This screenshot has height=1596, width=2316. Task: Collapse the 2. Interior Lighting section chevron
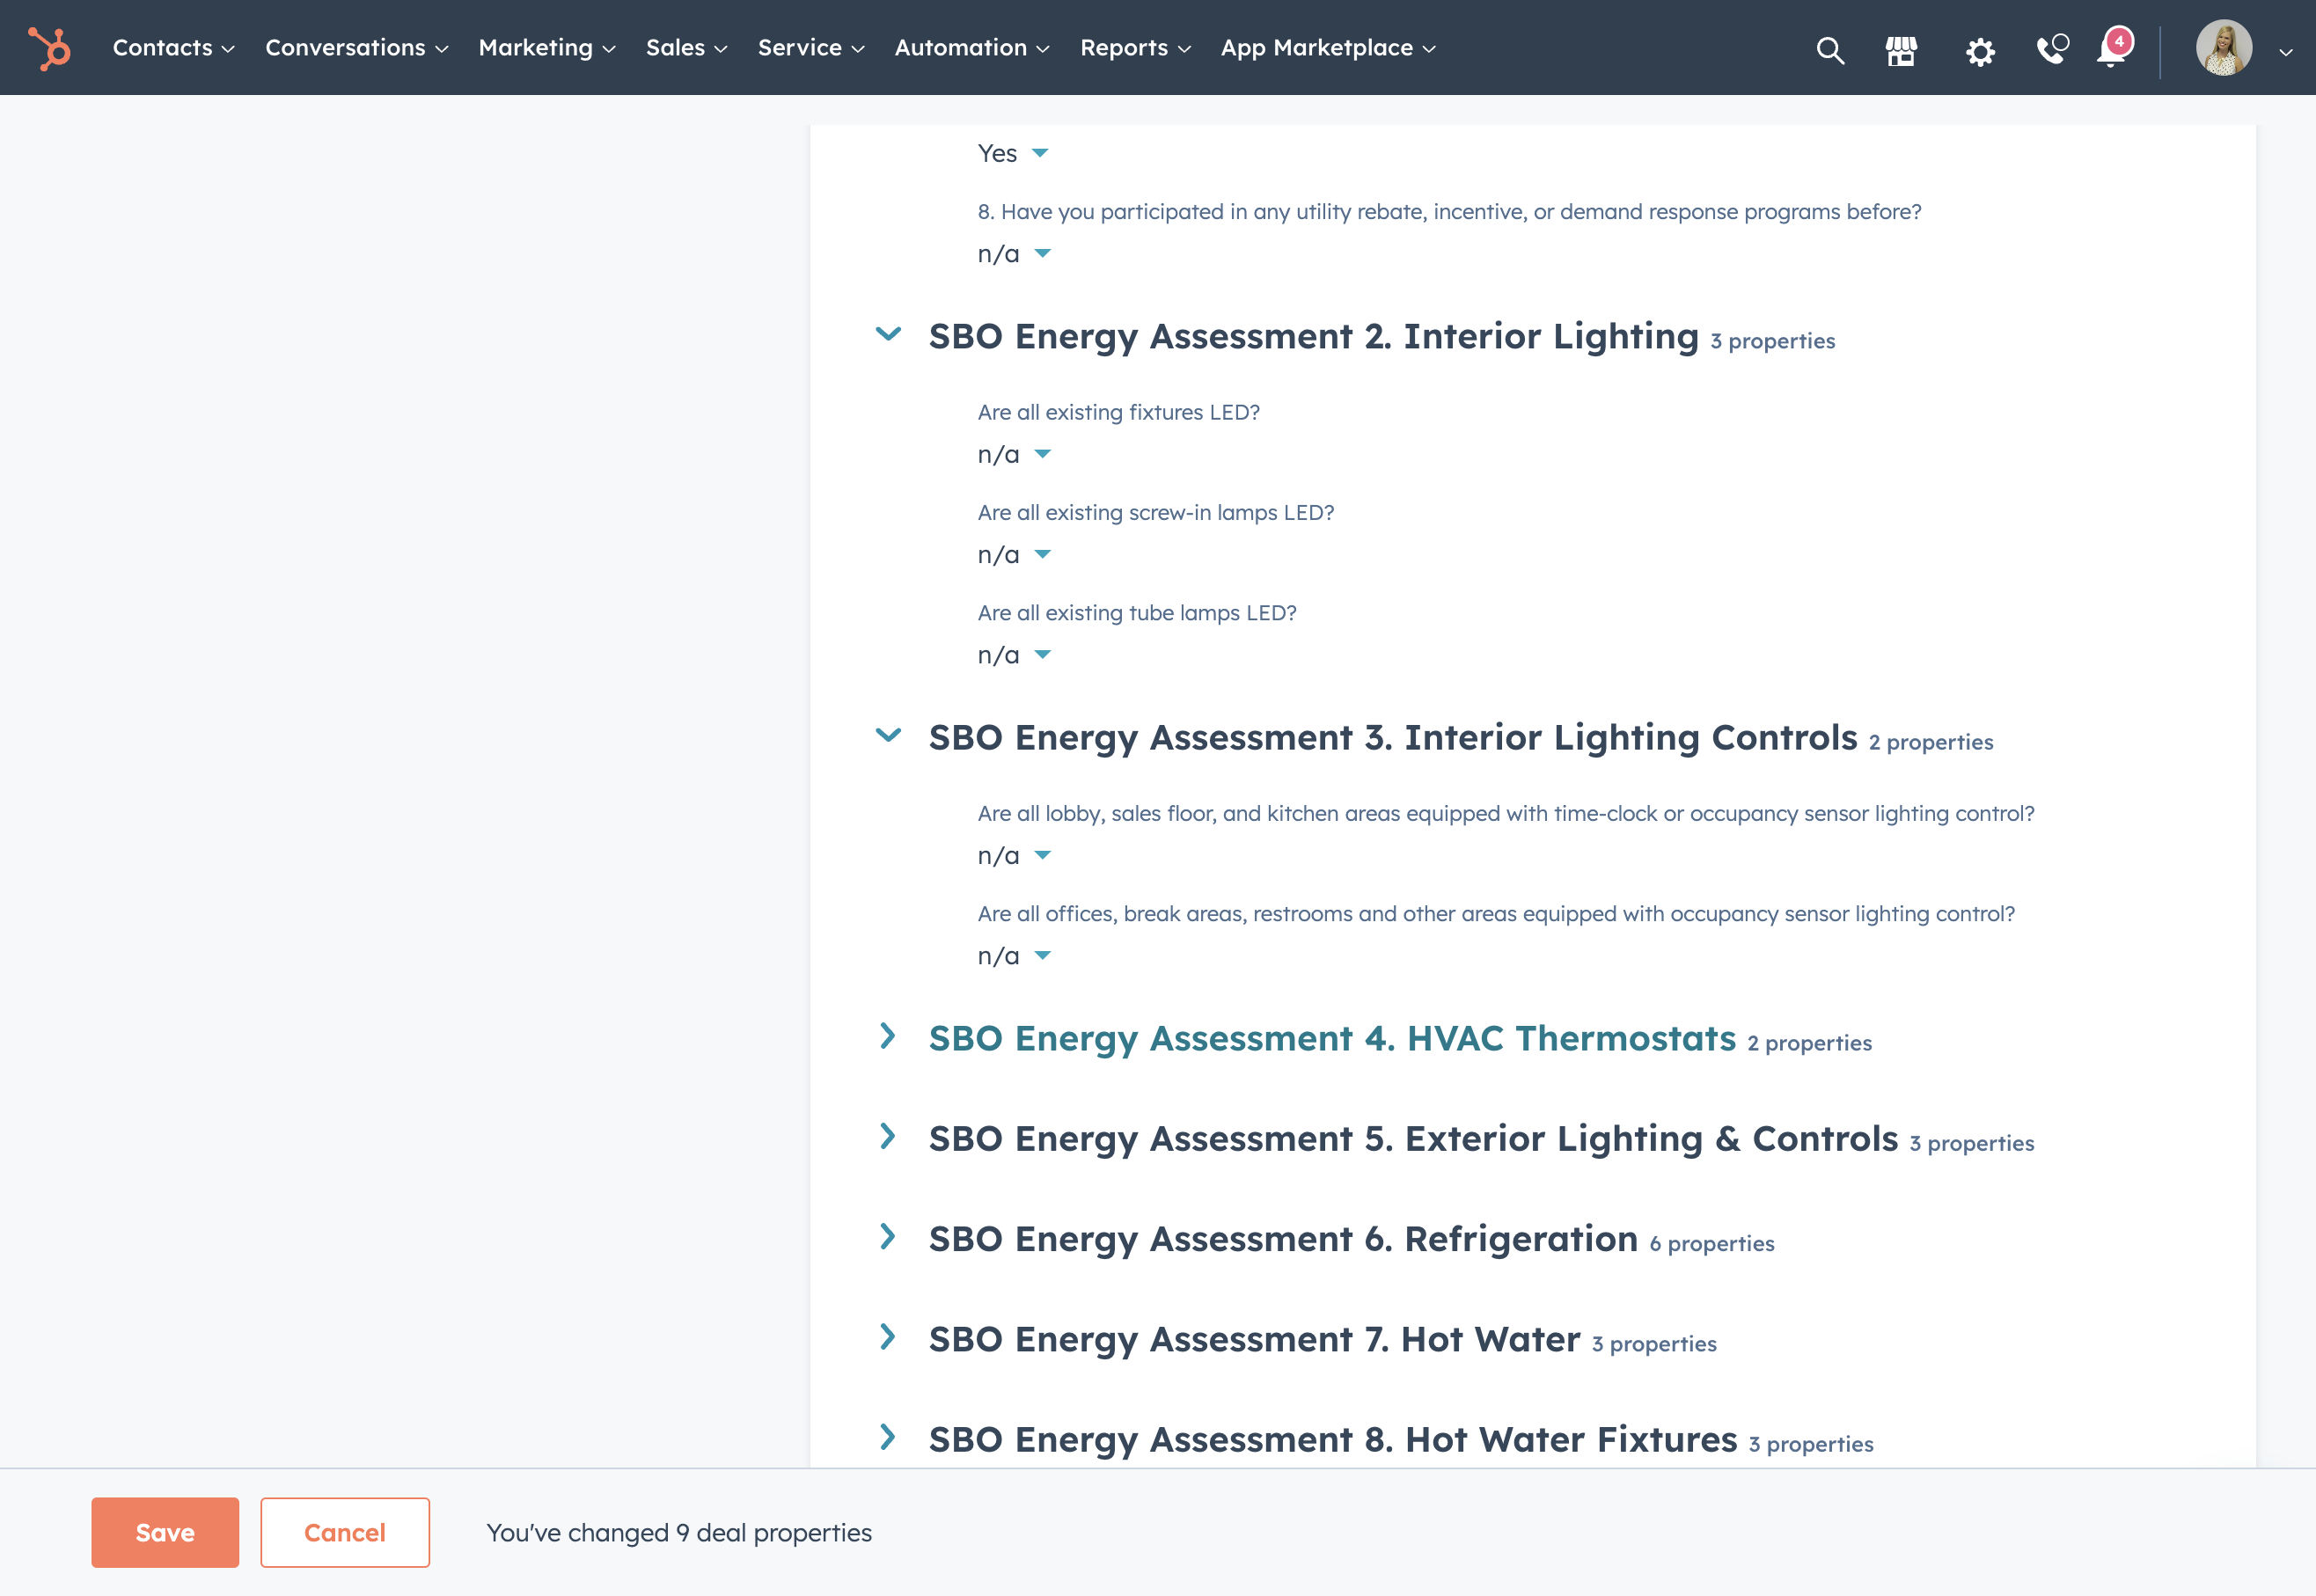888,334
